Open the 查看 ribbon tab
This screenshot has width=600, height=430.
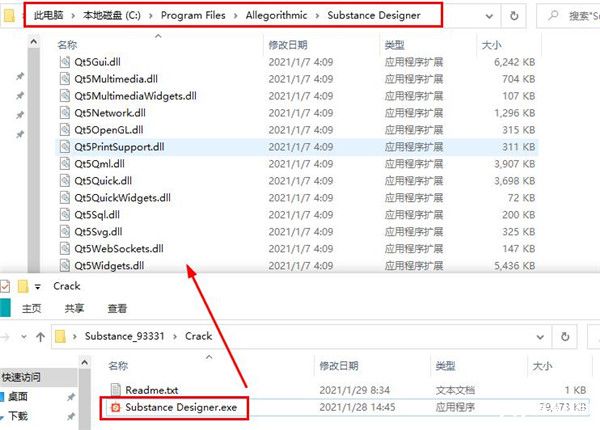(x=117, y=308)
